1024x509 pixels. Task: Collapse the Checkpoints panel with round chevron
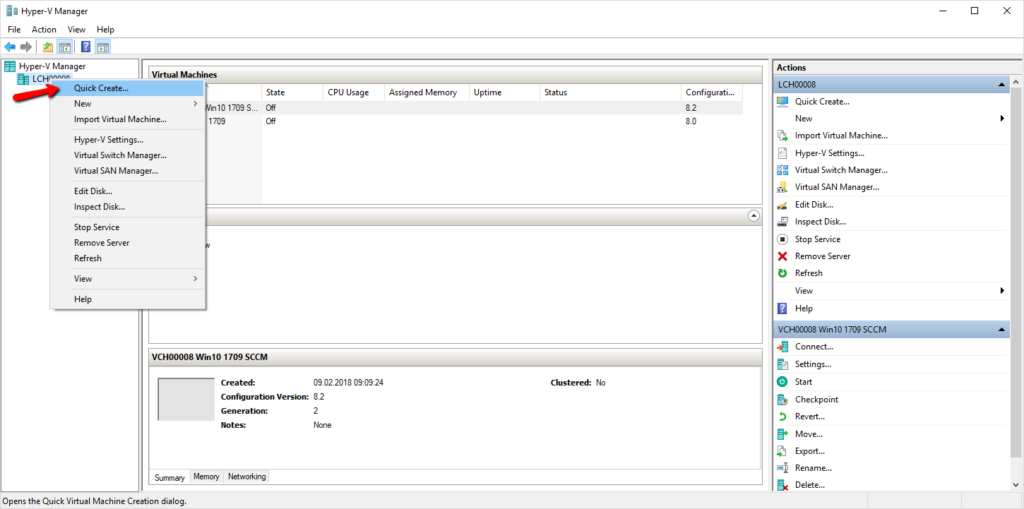pyautogui.click(x=754, y=214)
